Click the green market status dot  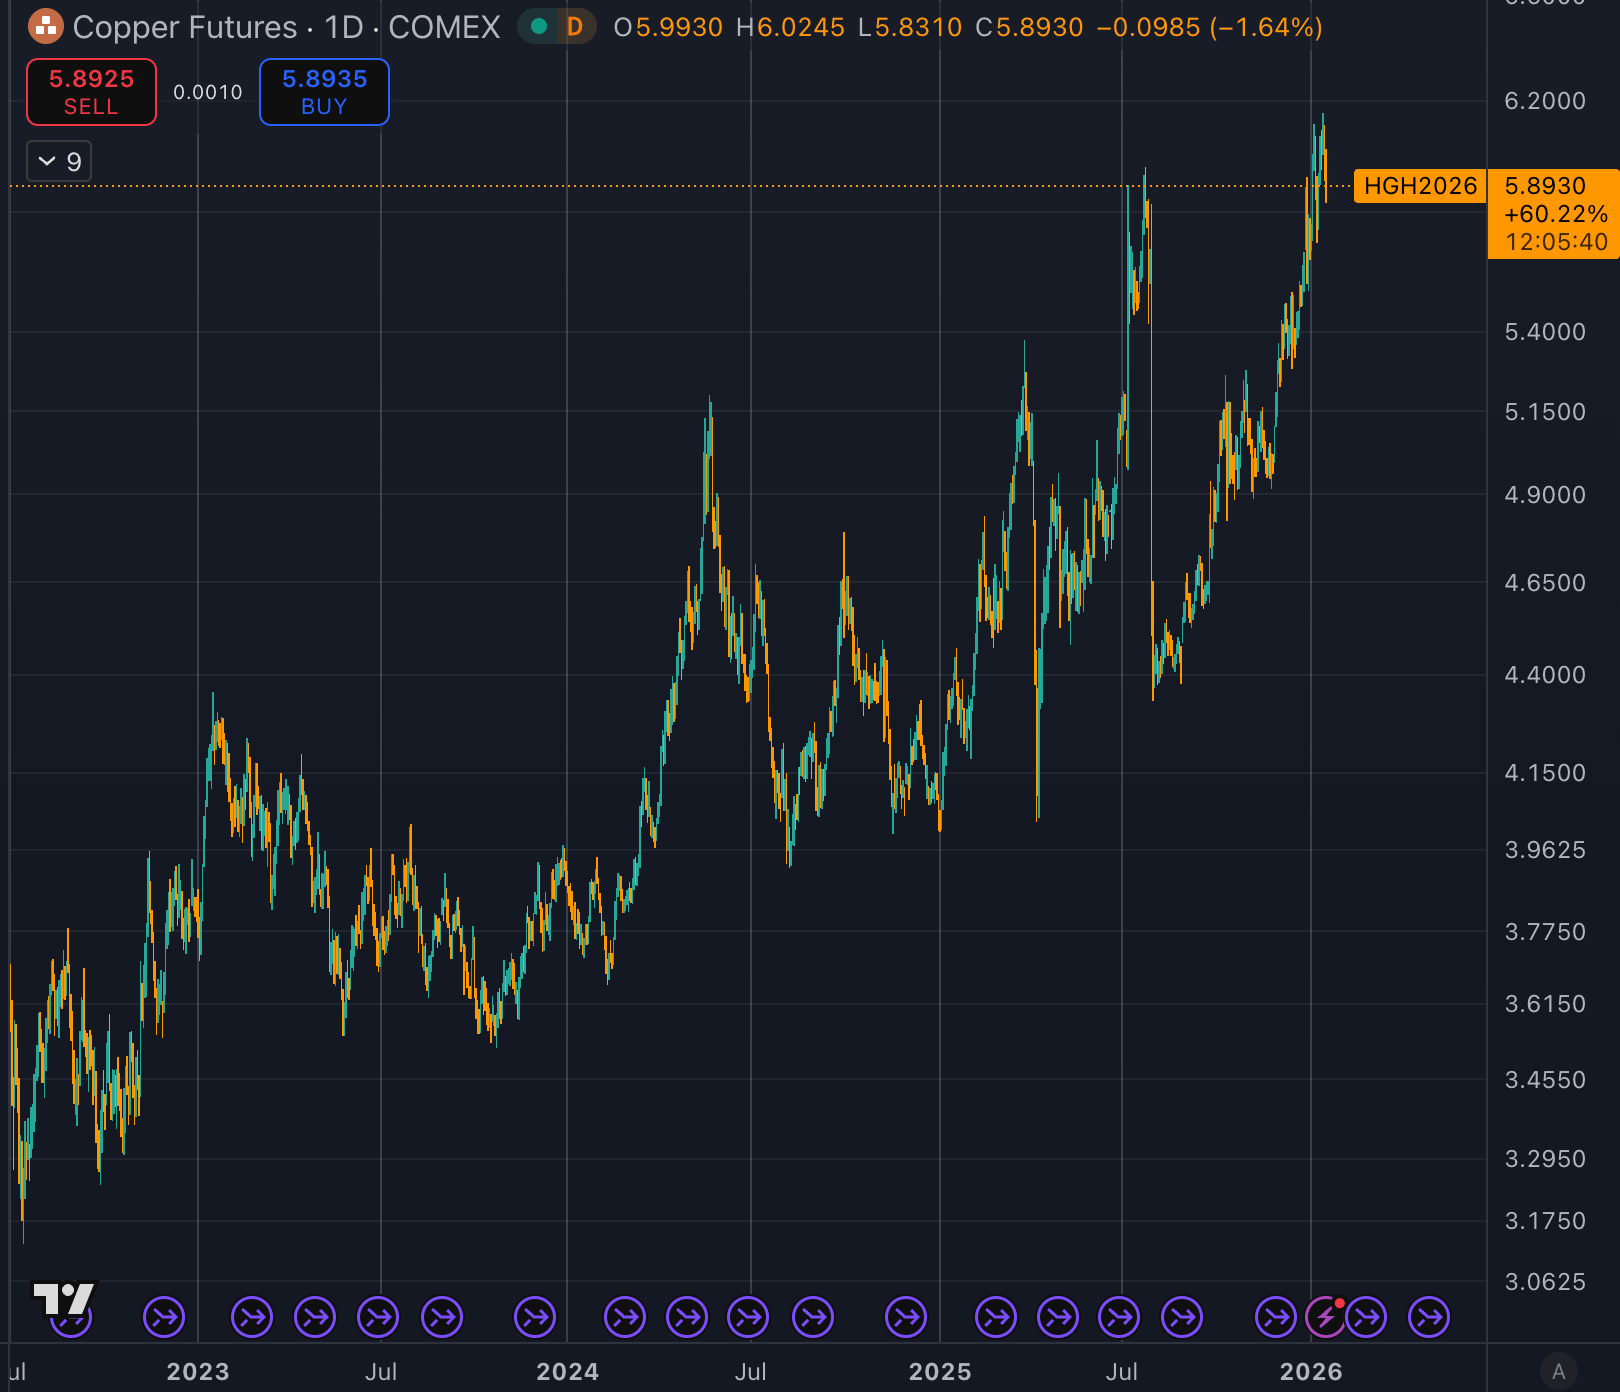coord(539,27)
